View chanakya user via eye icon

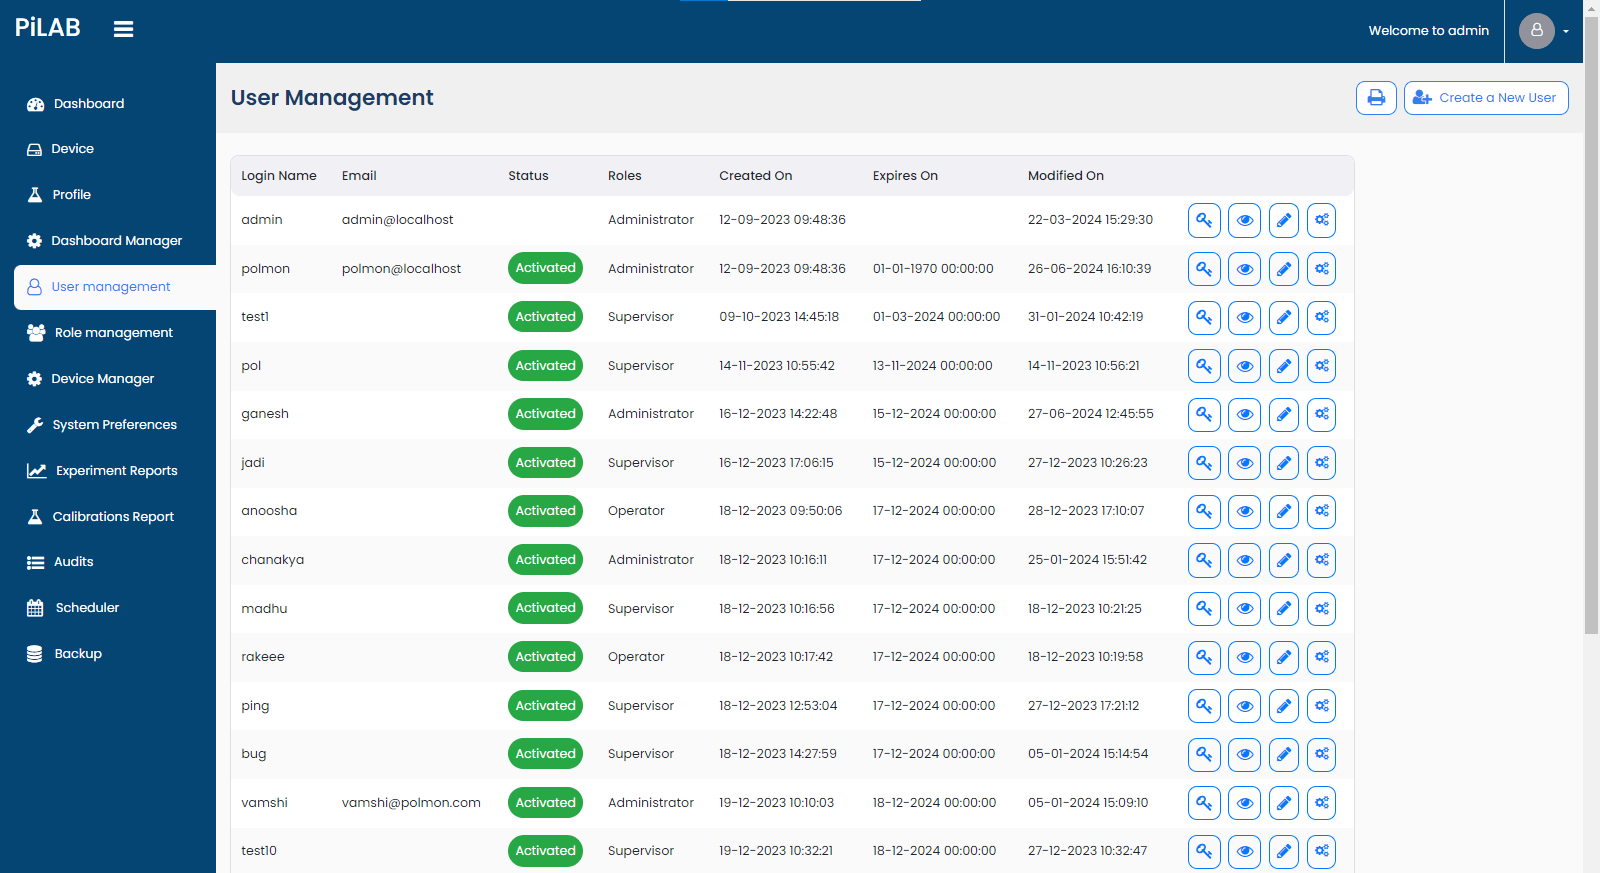click(1244, 560)
